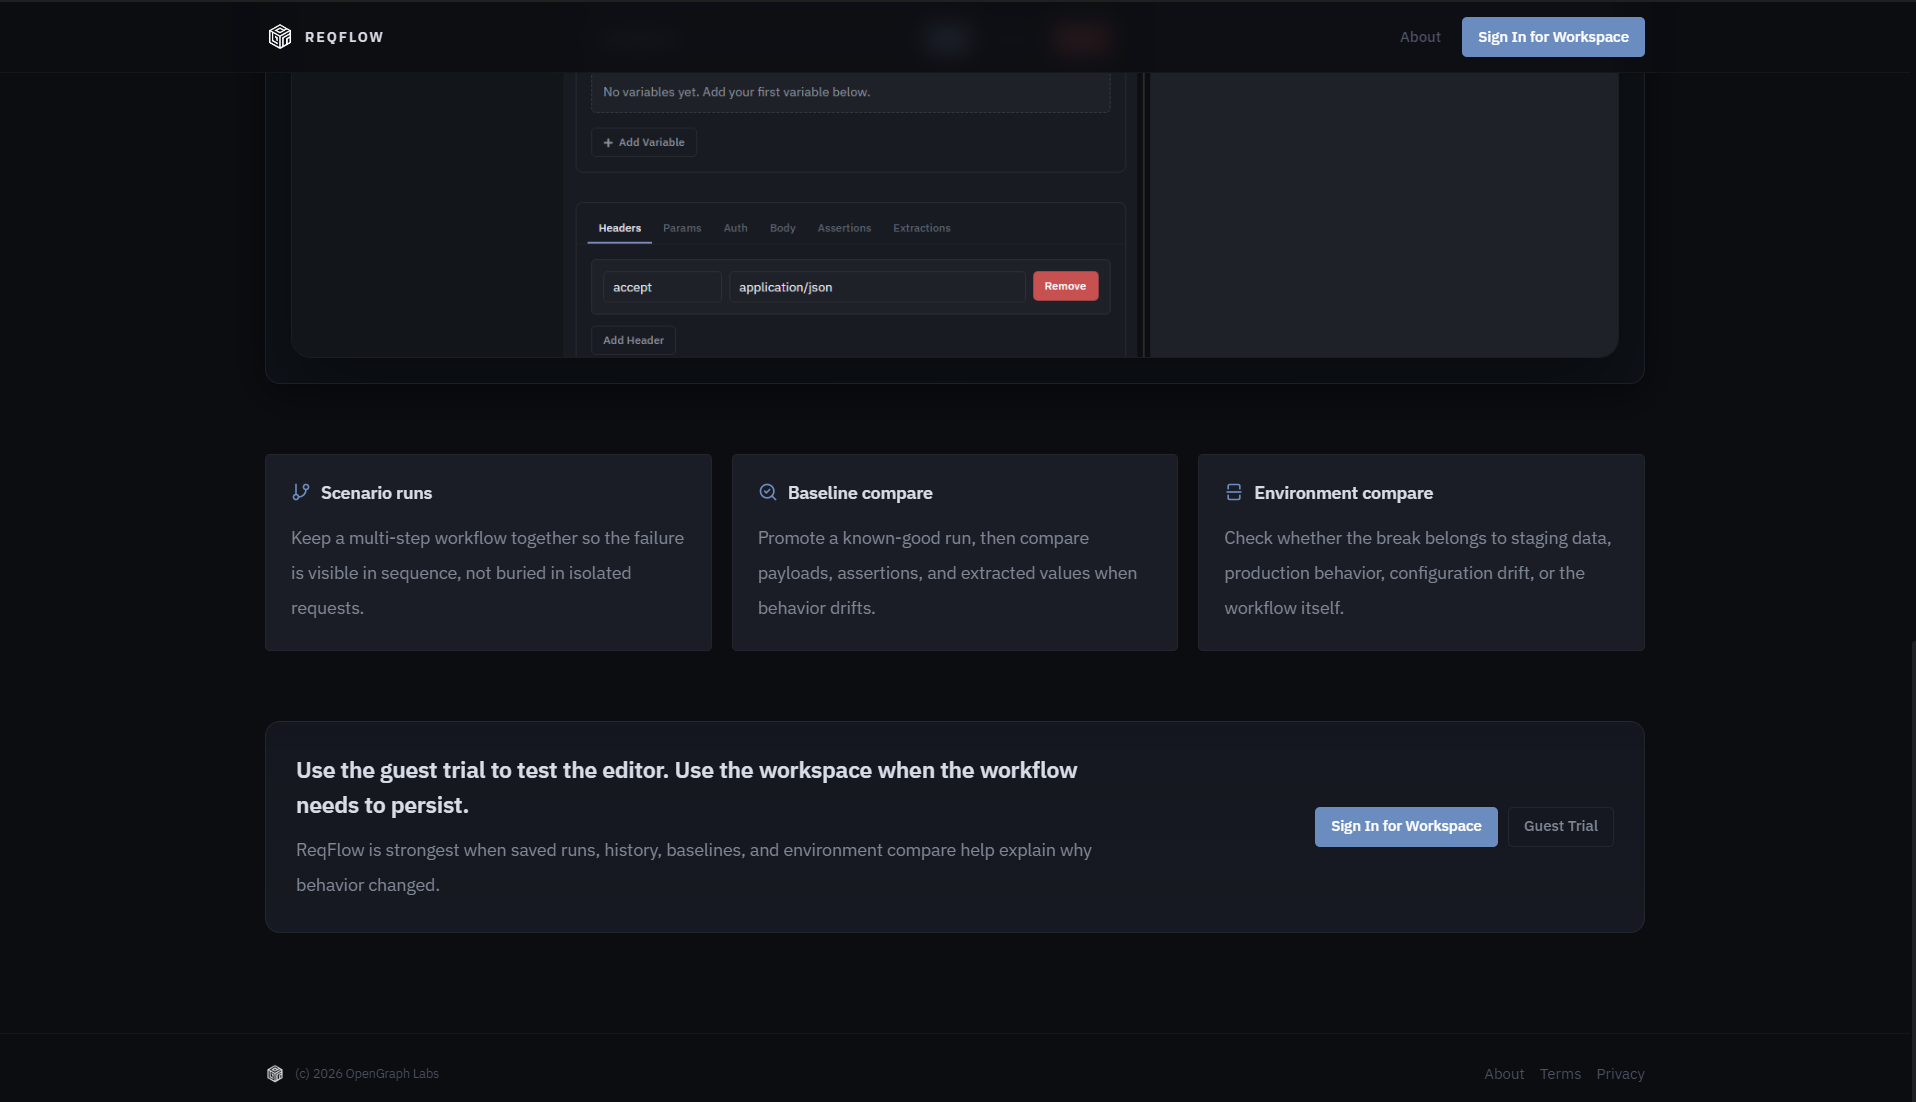Click the Baseline compare magnifier-check icon
Image resolution: width=1916 pixels, height=1102 pixels.
pos(767,491)
